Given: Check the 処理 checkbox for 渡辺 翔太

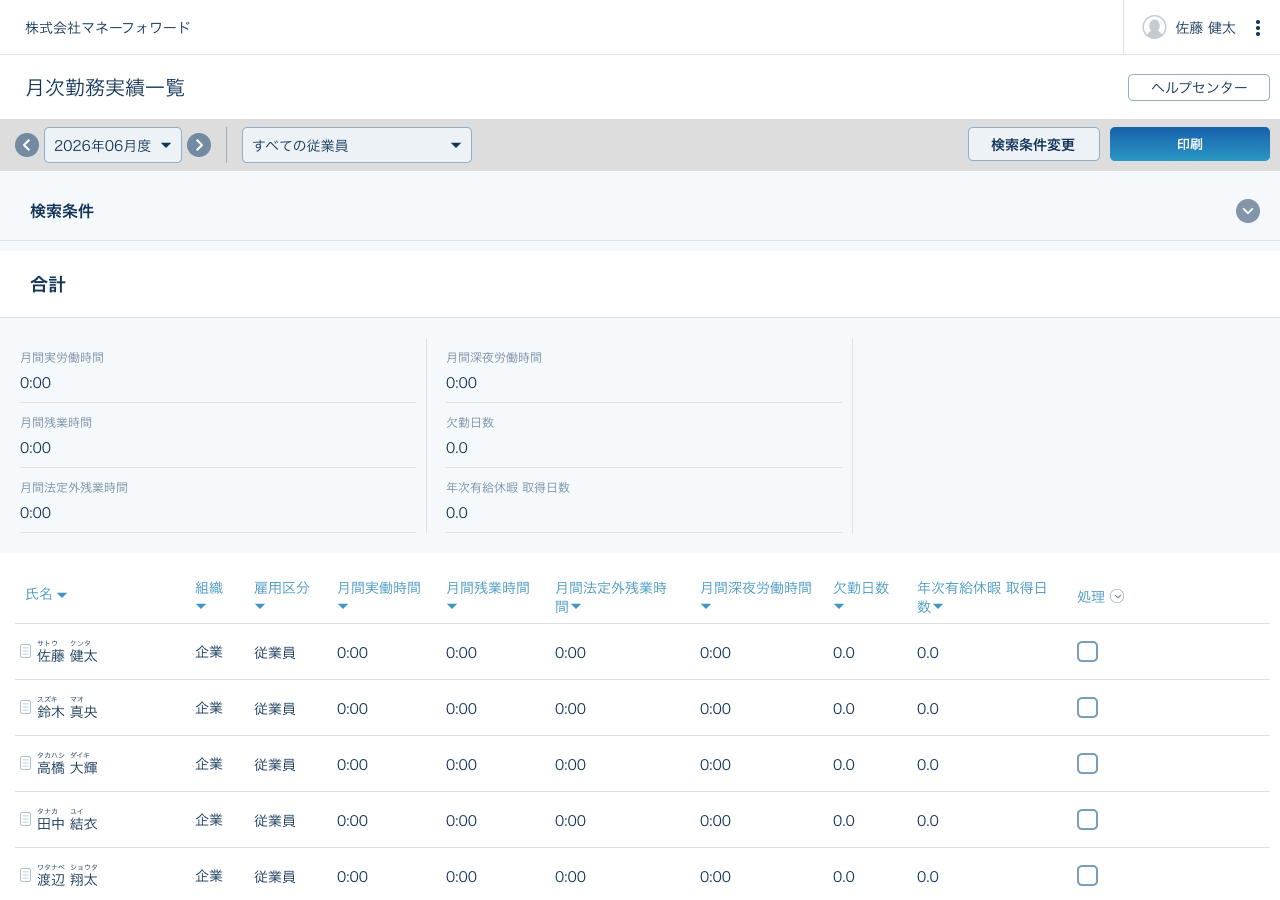Looking at the screenshot, I should click(x=1087, y=875).
